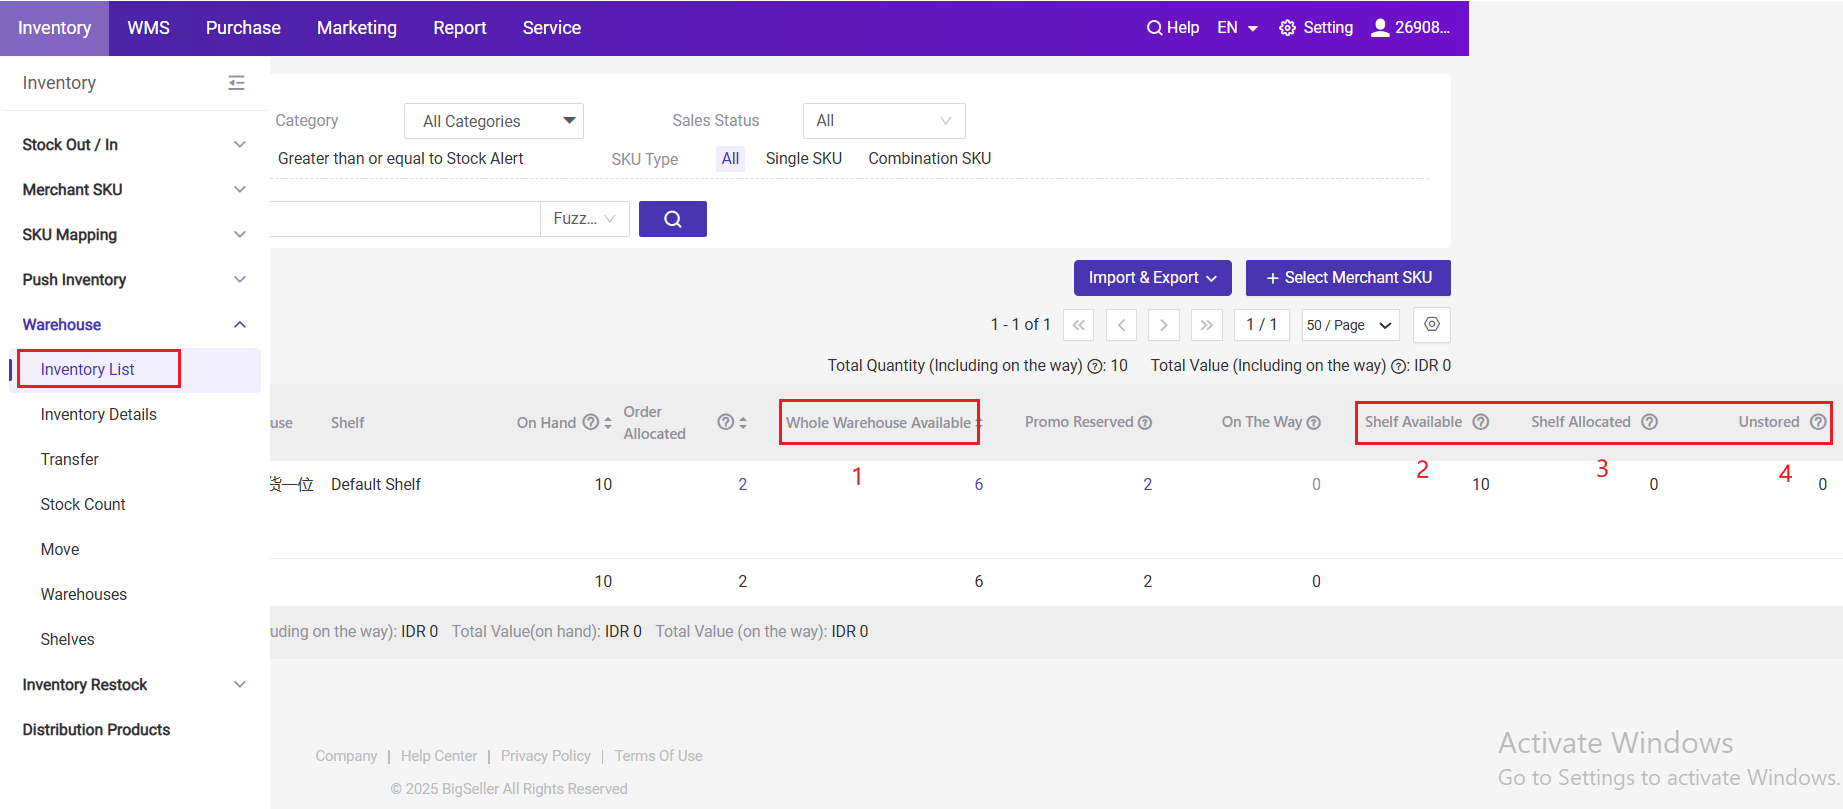This screenshot has height=809, width=1843.
Task: Click the purple search magnifier button
Action: 672,219
